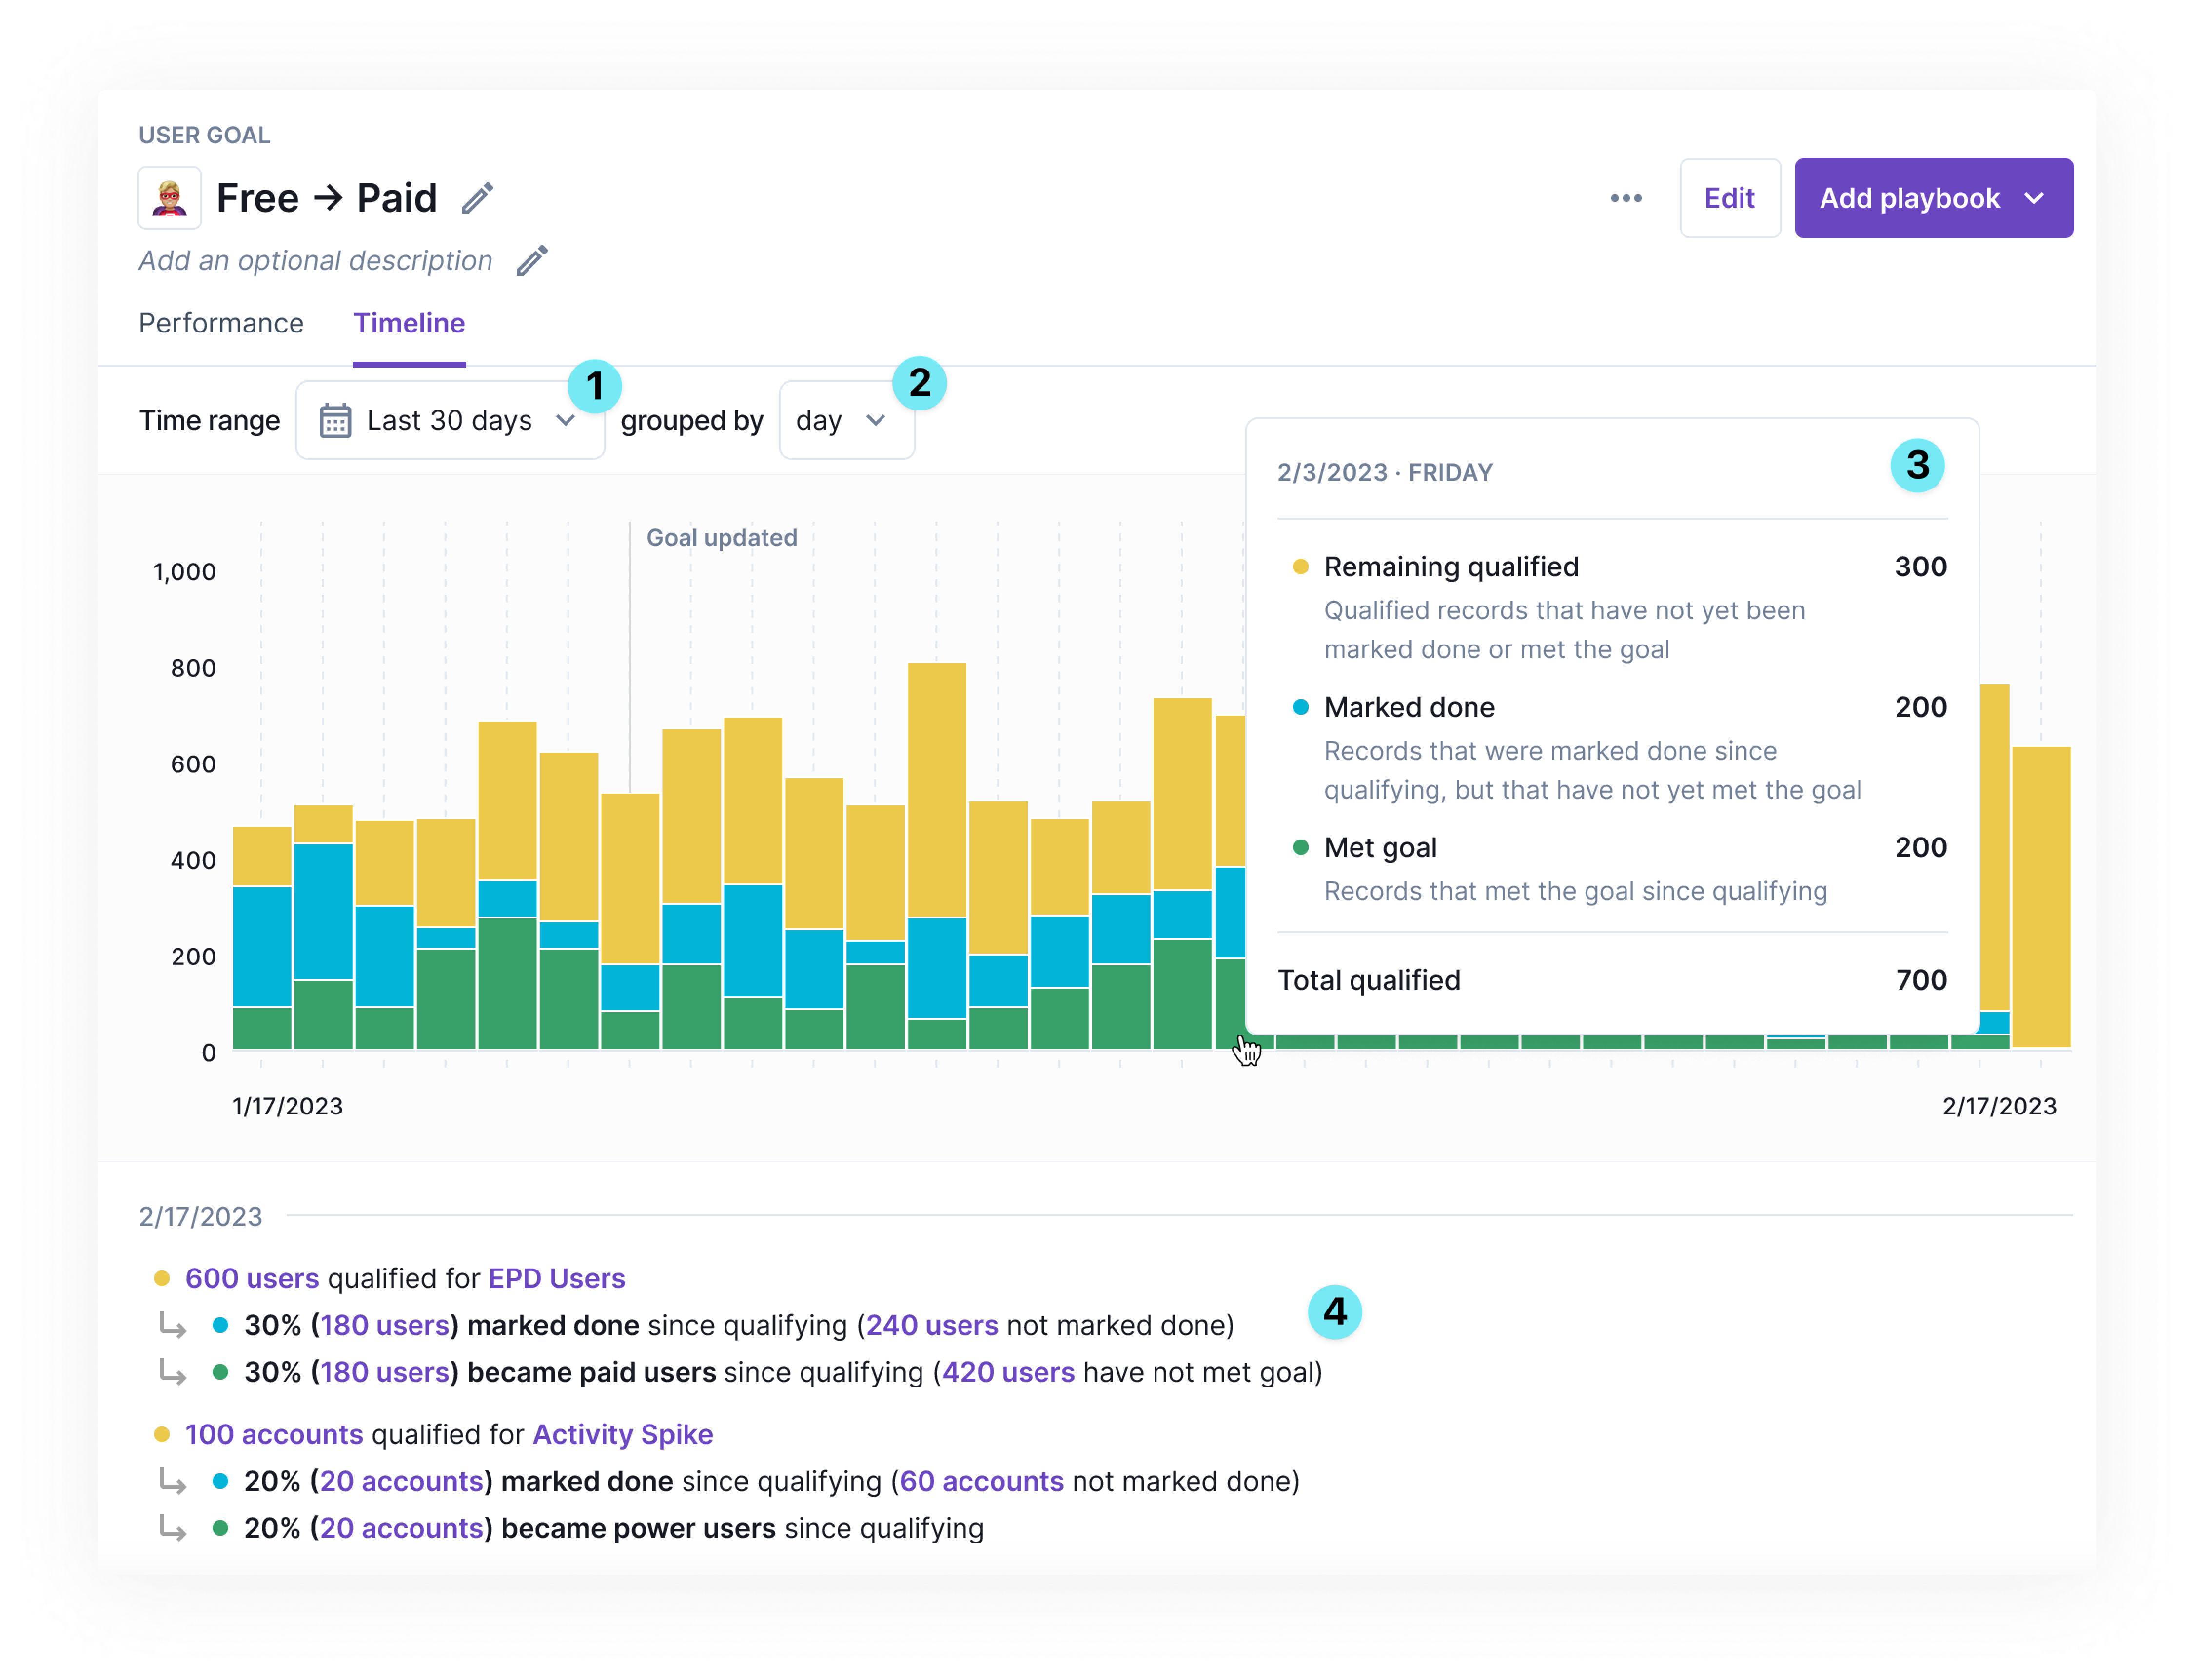Switch to the Performance tab

point(221,323)
